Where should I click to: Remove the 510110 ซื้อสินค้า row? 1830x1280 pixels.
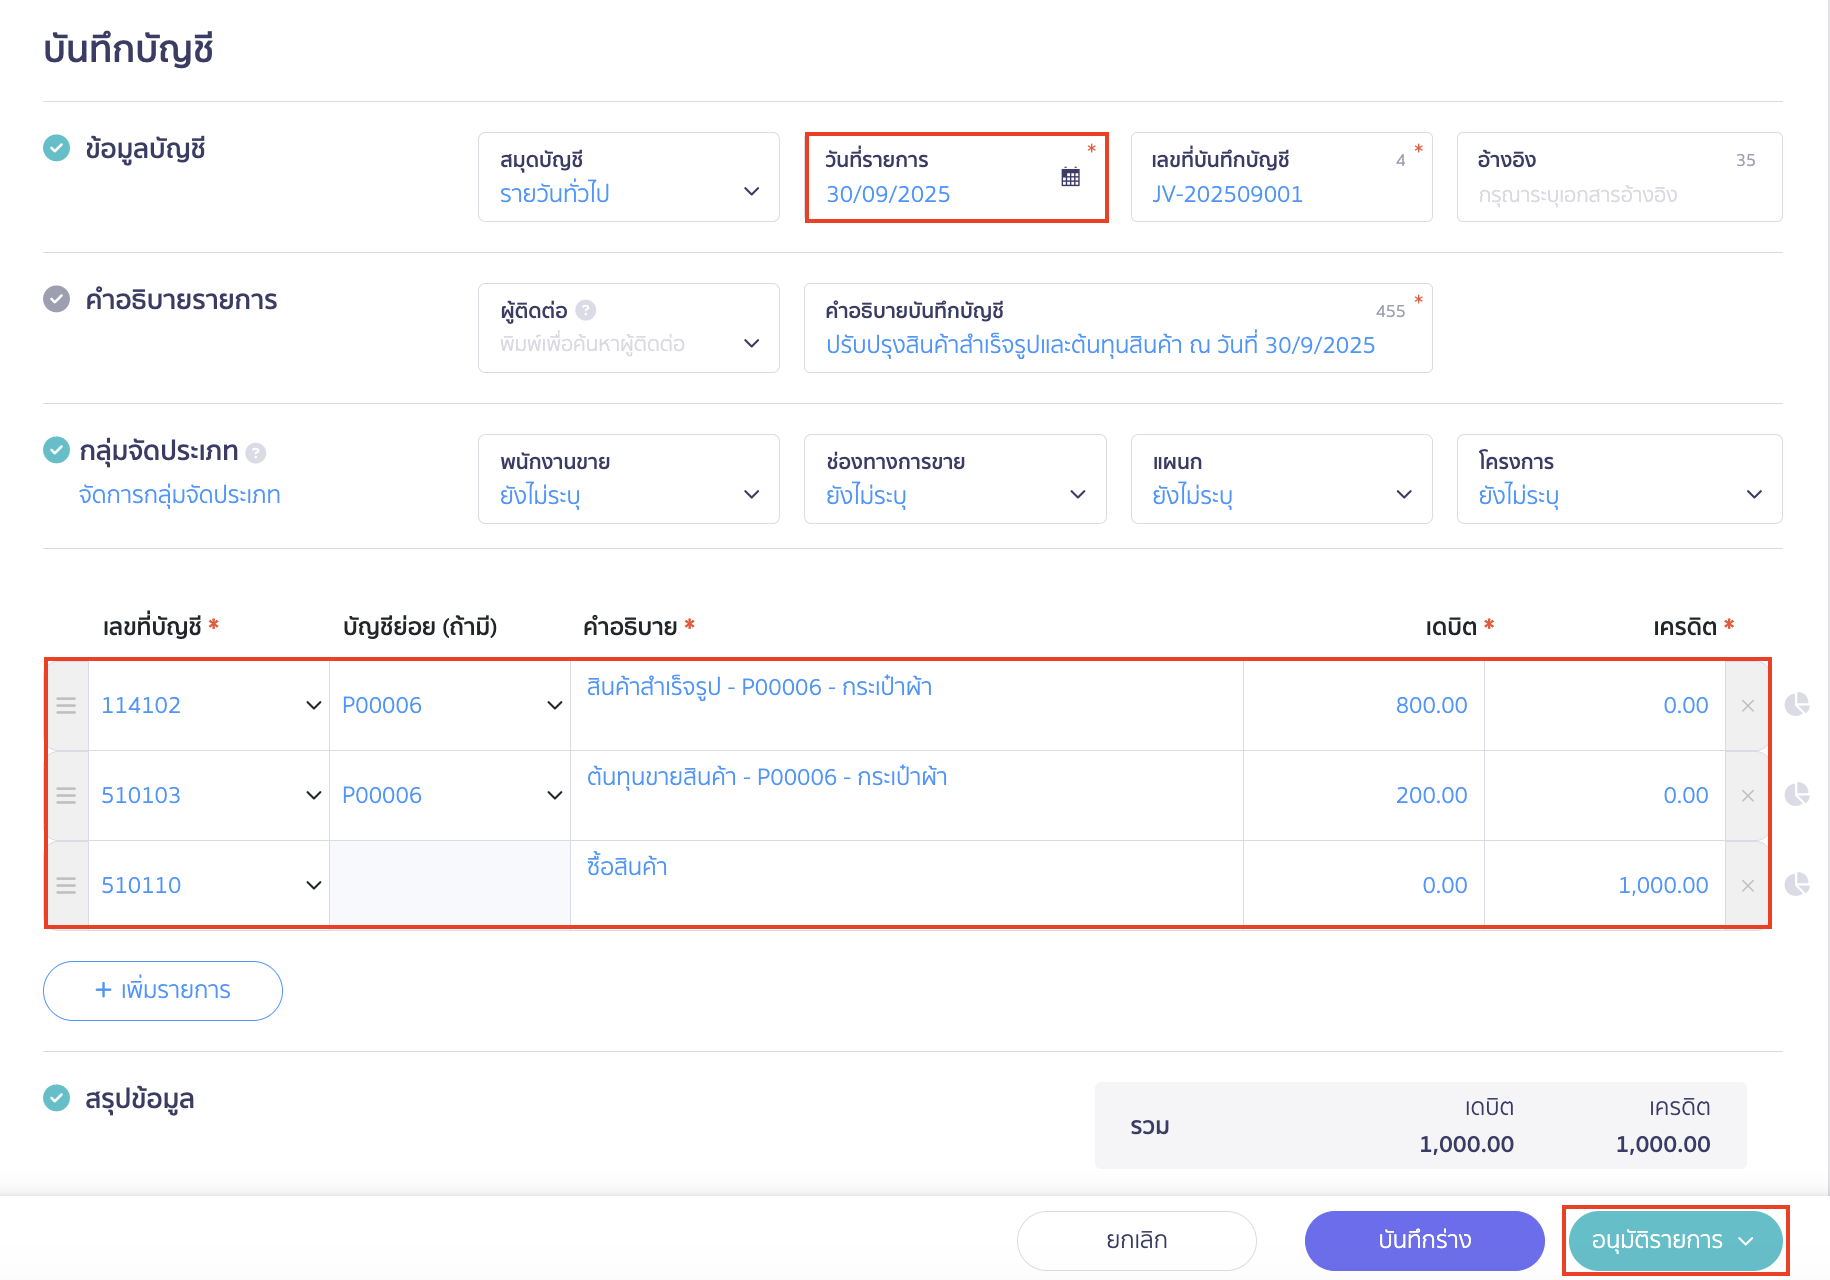coord(1747,886)
